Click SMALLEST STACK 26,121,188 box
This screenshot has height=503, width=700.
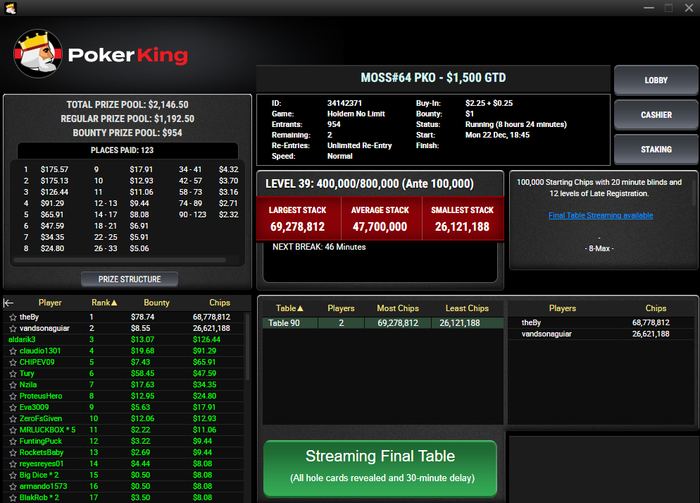tap(462, 219)
